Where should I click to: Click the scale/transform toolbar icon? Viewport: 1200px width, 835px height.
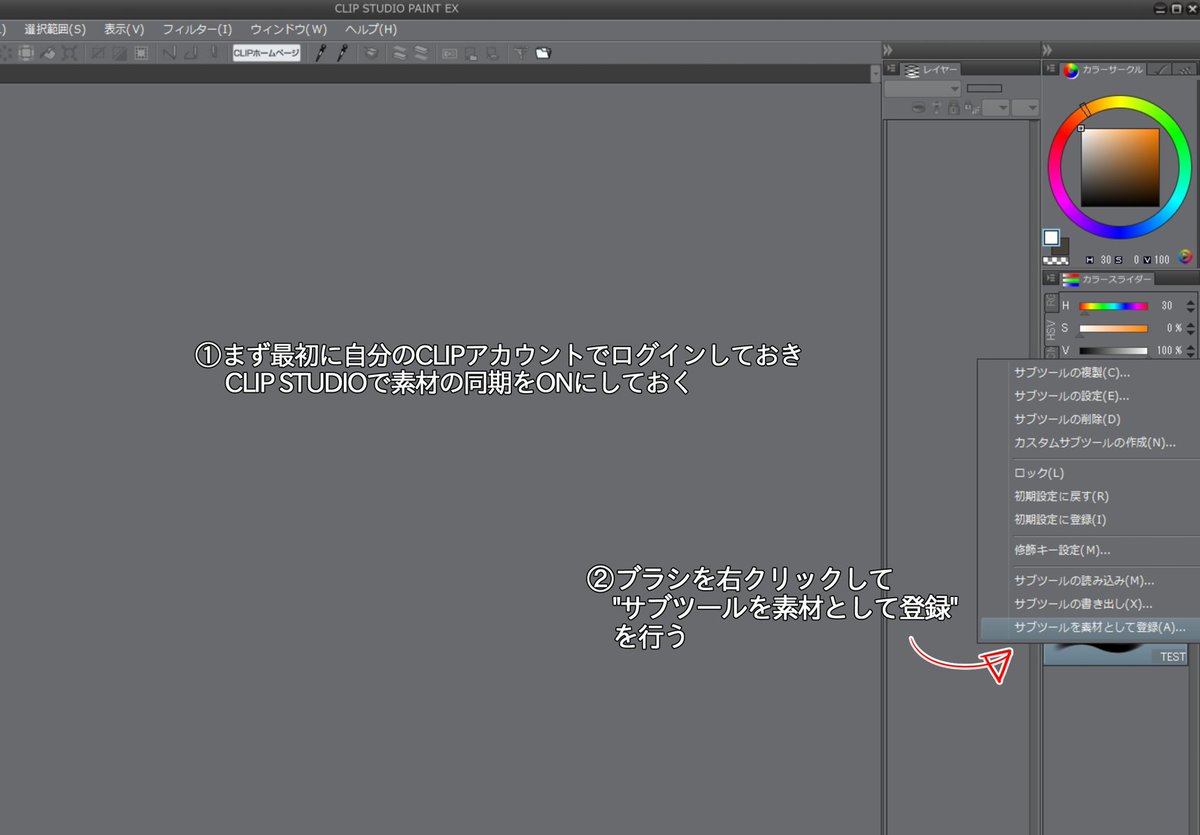tap(69, 53)
